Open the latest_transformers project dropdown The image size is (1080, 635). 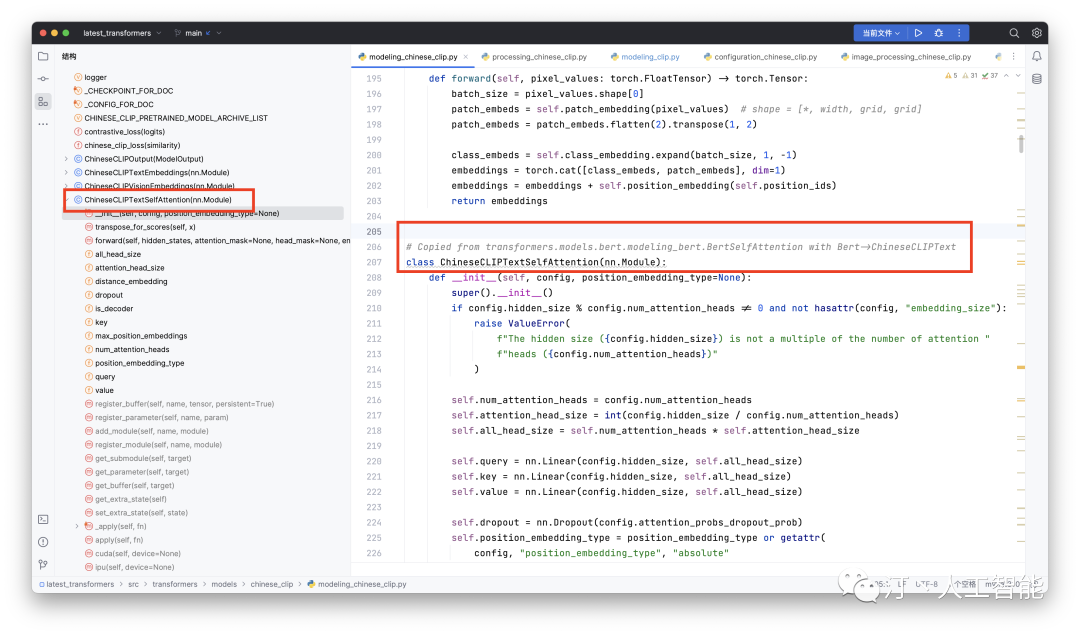[x=122, y=33]
